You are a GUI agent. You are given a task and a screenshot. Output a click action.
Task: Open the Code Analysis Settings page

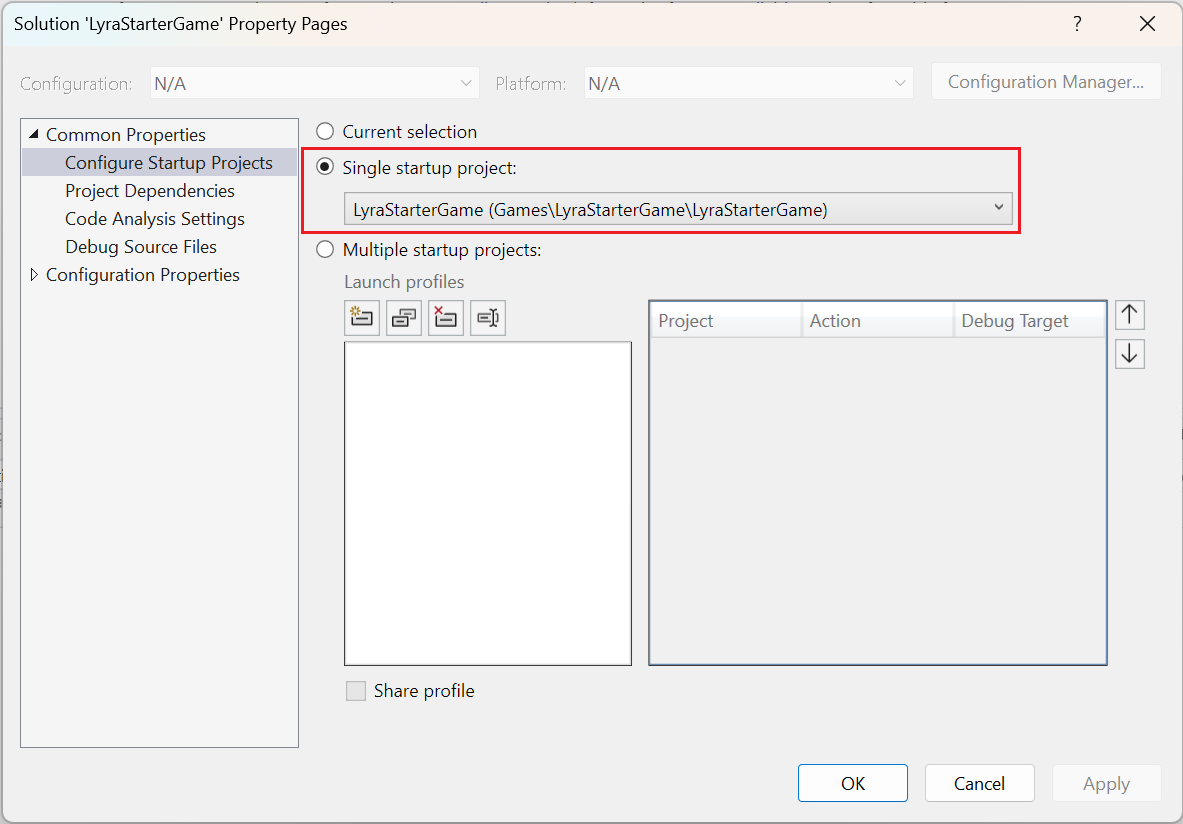click(x=154, y=218)
